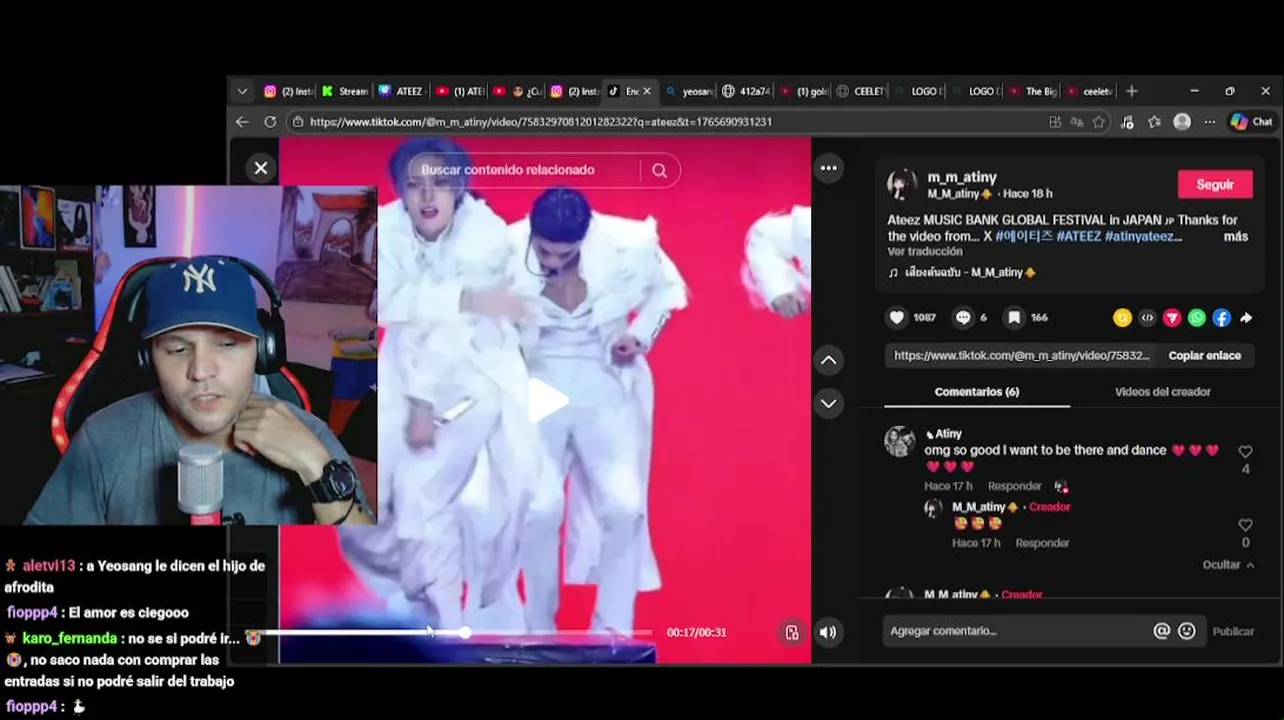Like the M_M_atiny creator reply heart

pos(1245,525)
